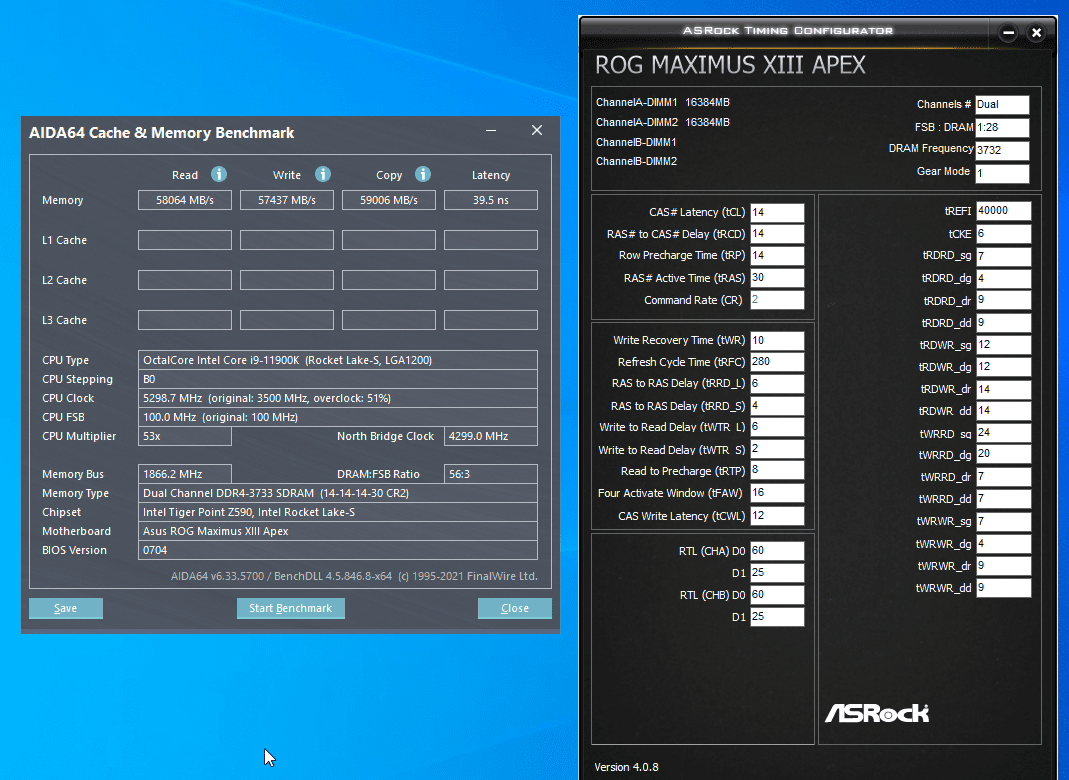Click the DRAM Frequency field 3732
Image resolution: width=1069 pixels, height=780 pixels.
click(x=1002, y=150)
